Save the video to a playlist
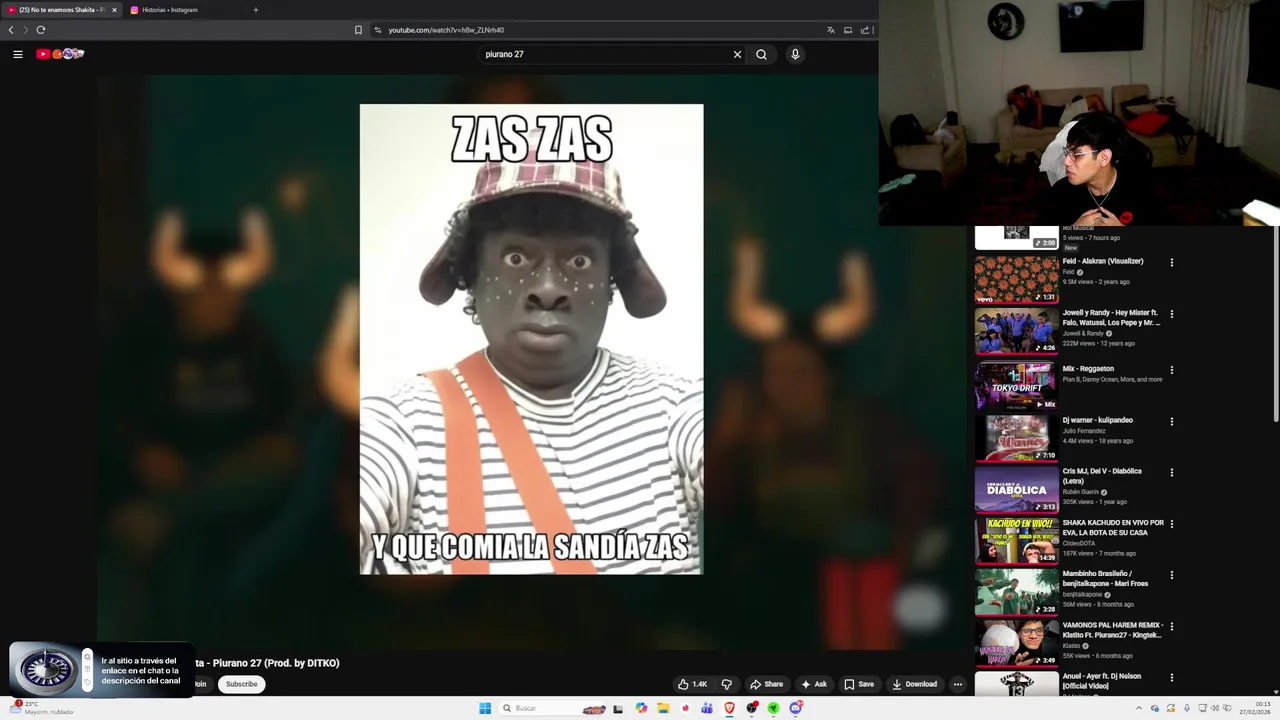The width and height of the screenshot is (1280, 720). coord(859,684)
